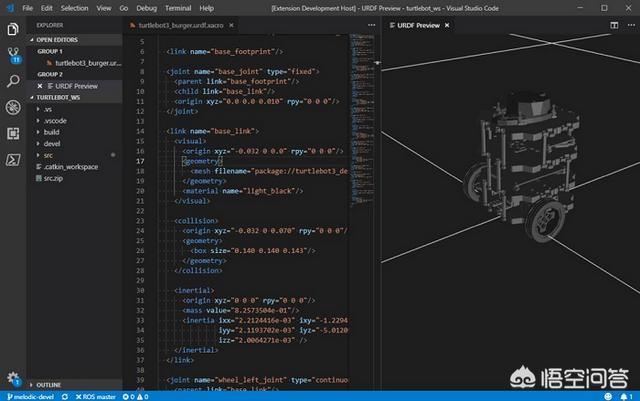This screenshot has height=401, width=640.
Task: Open the Extensions view
Action: pyautogui.click(x=14, y=133)
